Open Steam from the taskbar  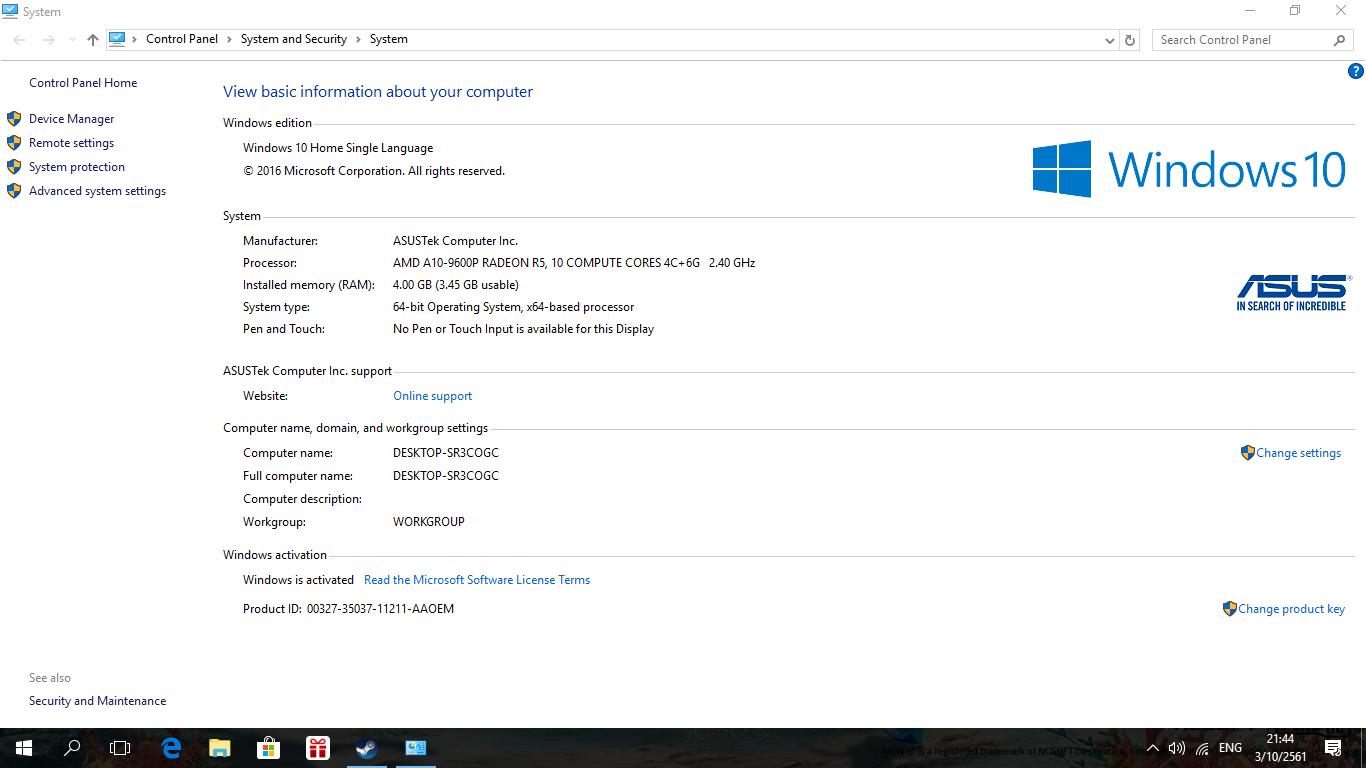pyautogui.click(x=366, y=747)
